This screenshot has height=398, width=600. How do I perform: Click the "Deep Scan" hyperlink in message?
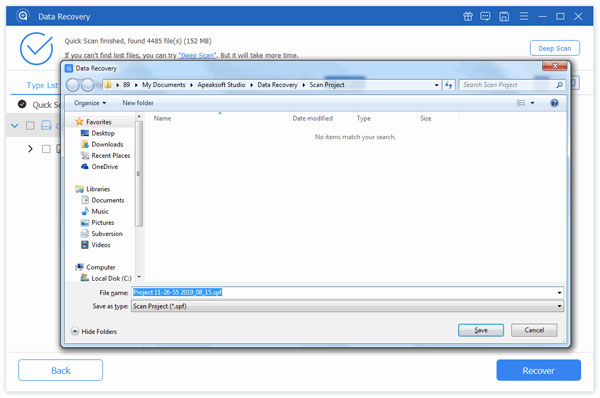tap(197, 55)
